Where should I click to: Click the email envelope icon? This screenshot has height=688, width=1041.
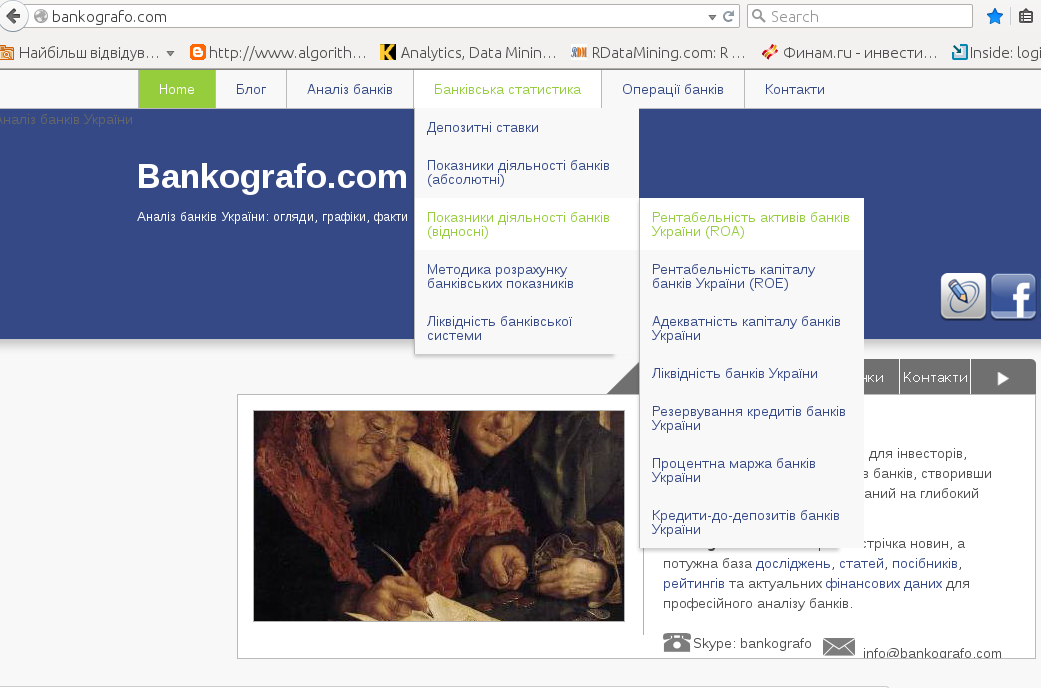coord(838,647)
